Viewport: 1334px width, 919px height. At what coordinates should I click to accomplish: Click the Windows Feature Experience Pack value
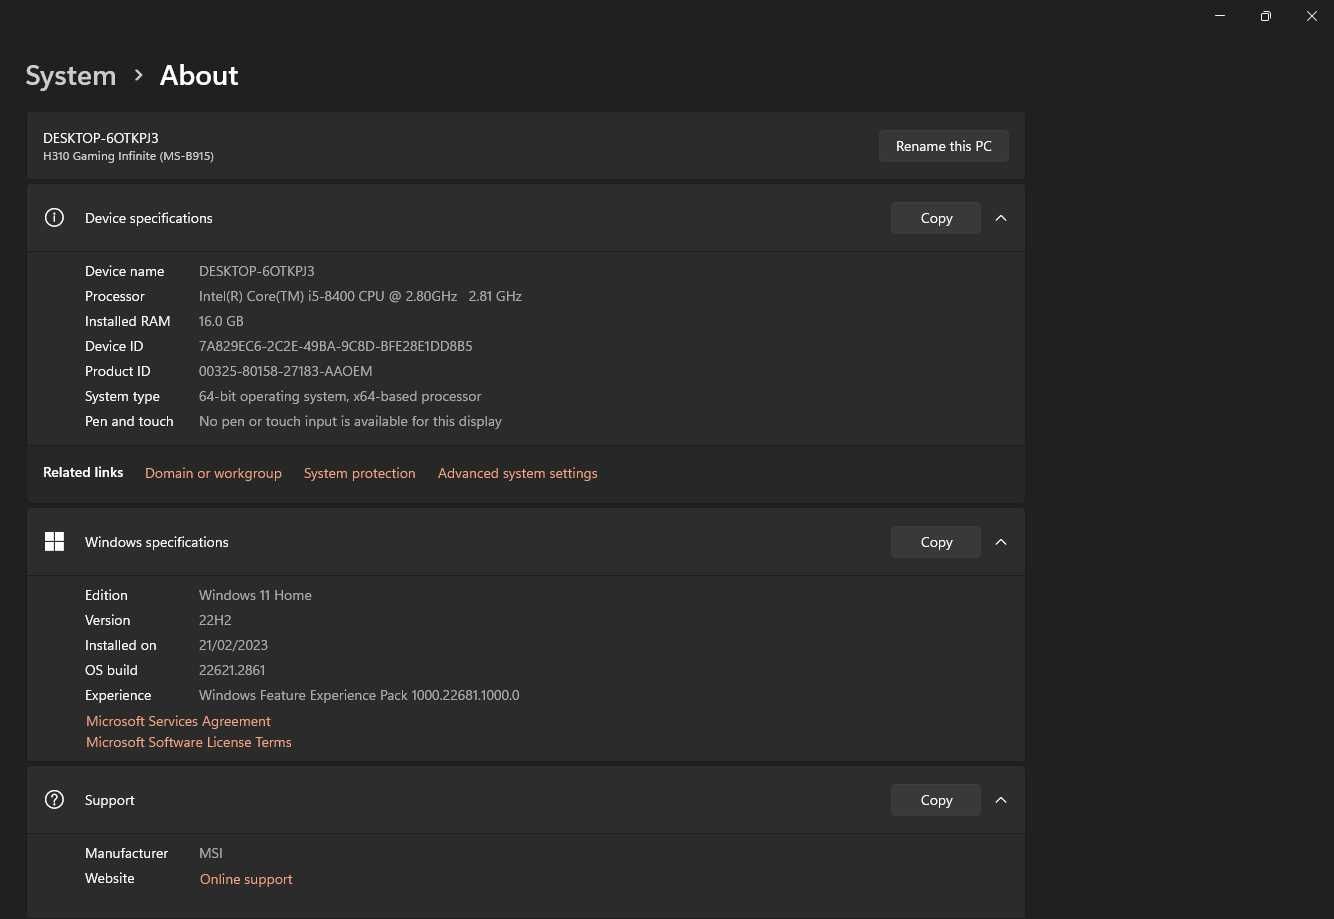359,695
